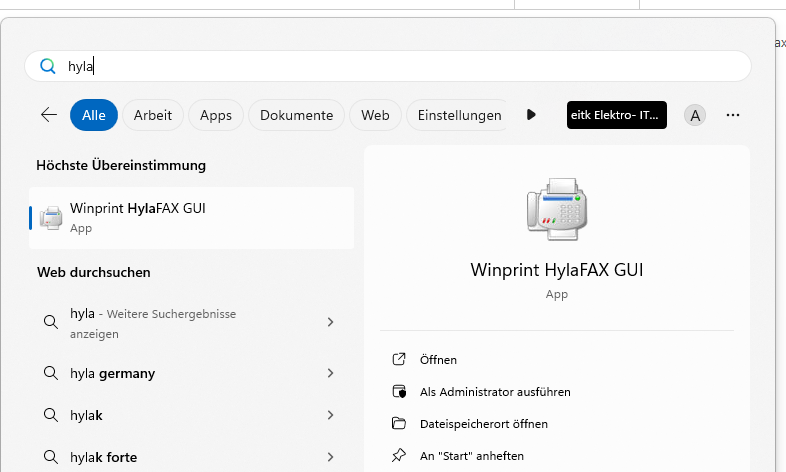
Task: Click the Öffnen open icon
Action: pos(399,359)
